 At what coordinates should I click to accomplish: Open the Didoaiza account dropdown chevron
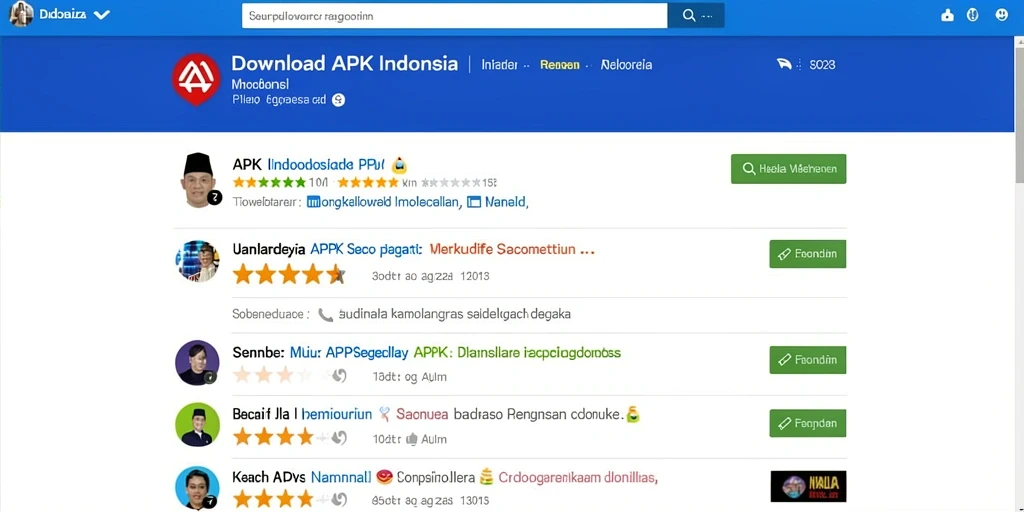pyautogui.click(x=101, y=15)
